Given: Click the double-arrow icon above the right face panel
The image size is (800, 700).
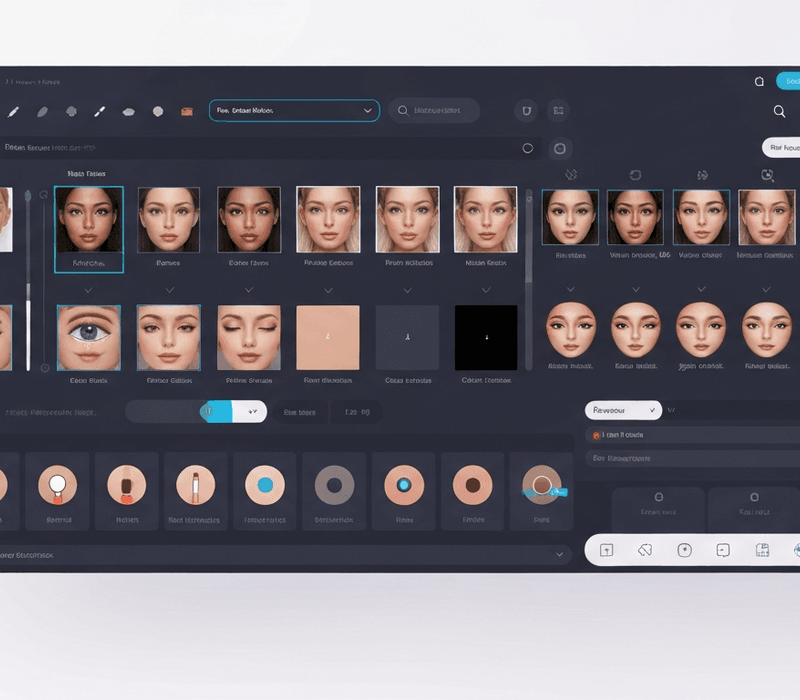Looking at the screenshot, I should 703,176.
